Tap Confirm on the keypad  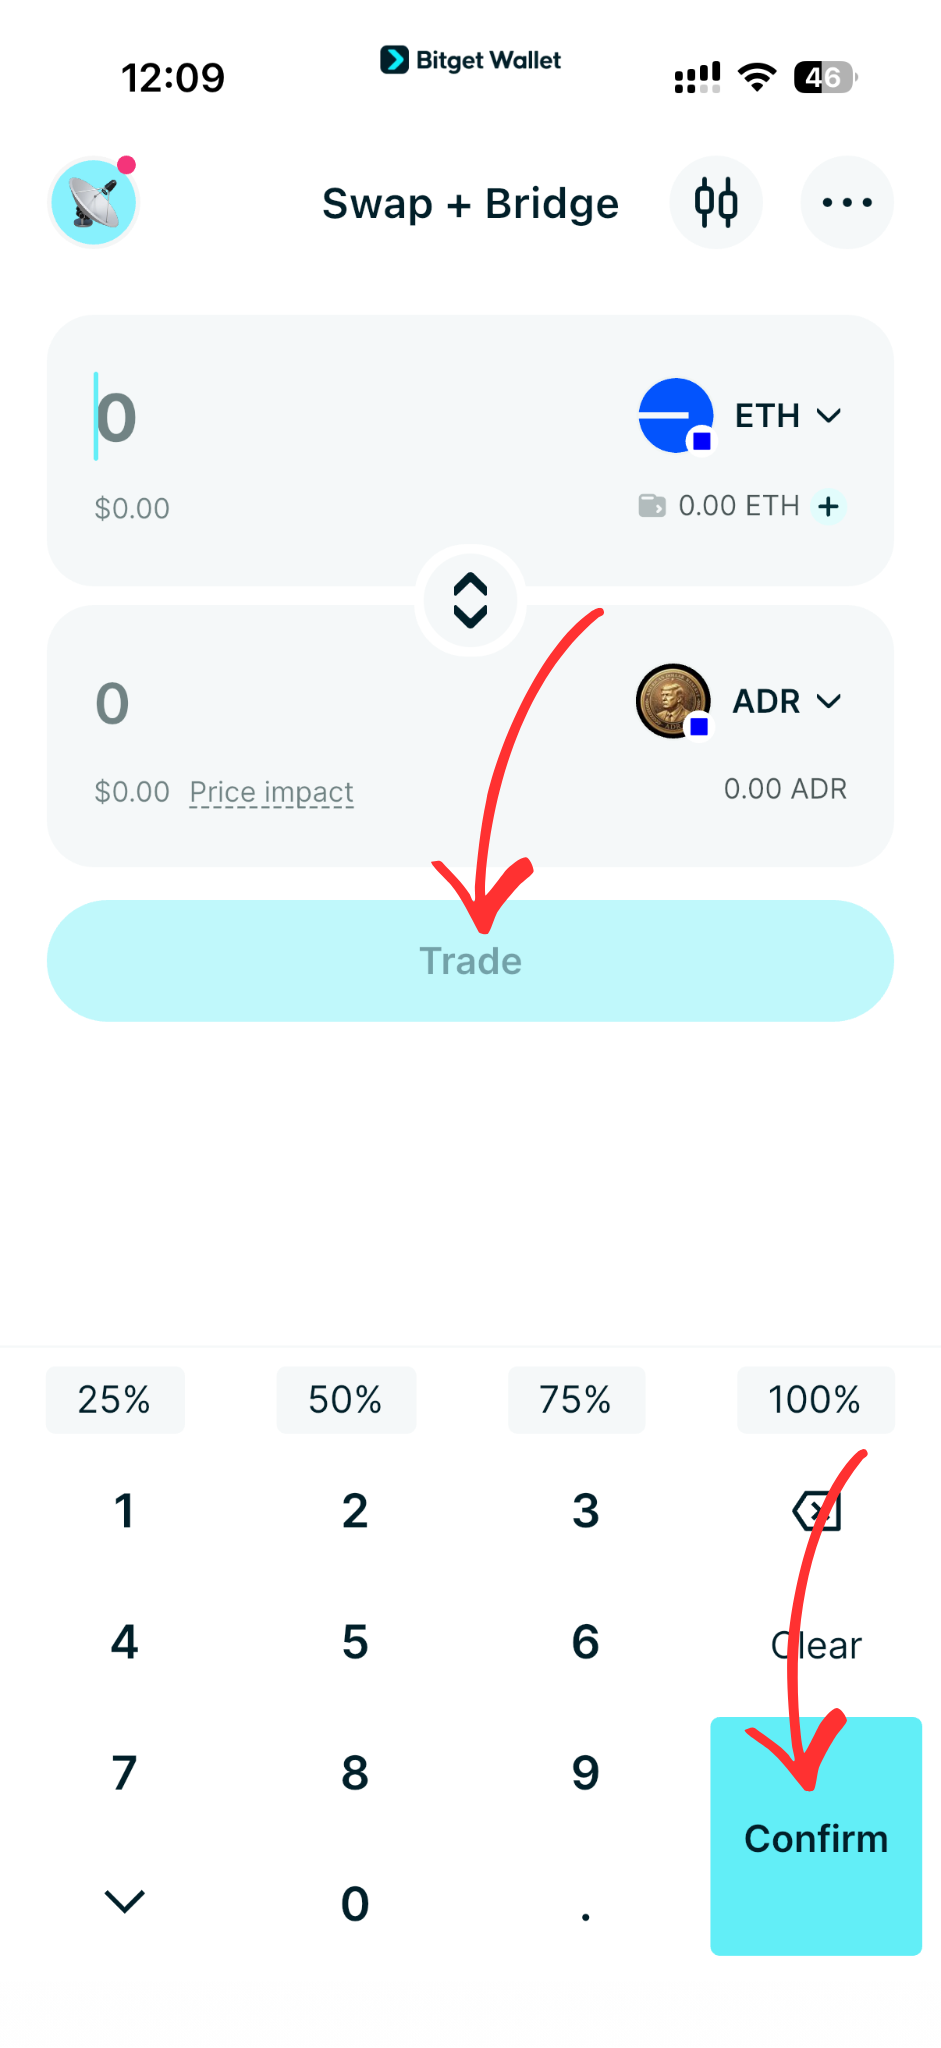[815, 1838]
